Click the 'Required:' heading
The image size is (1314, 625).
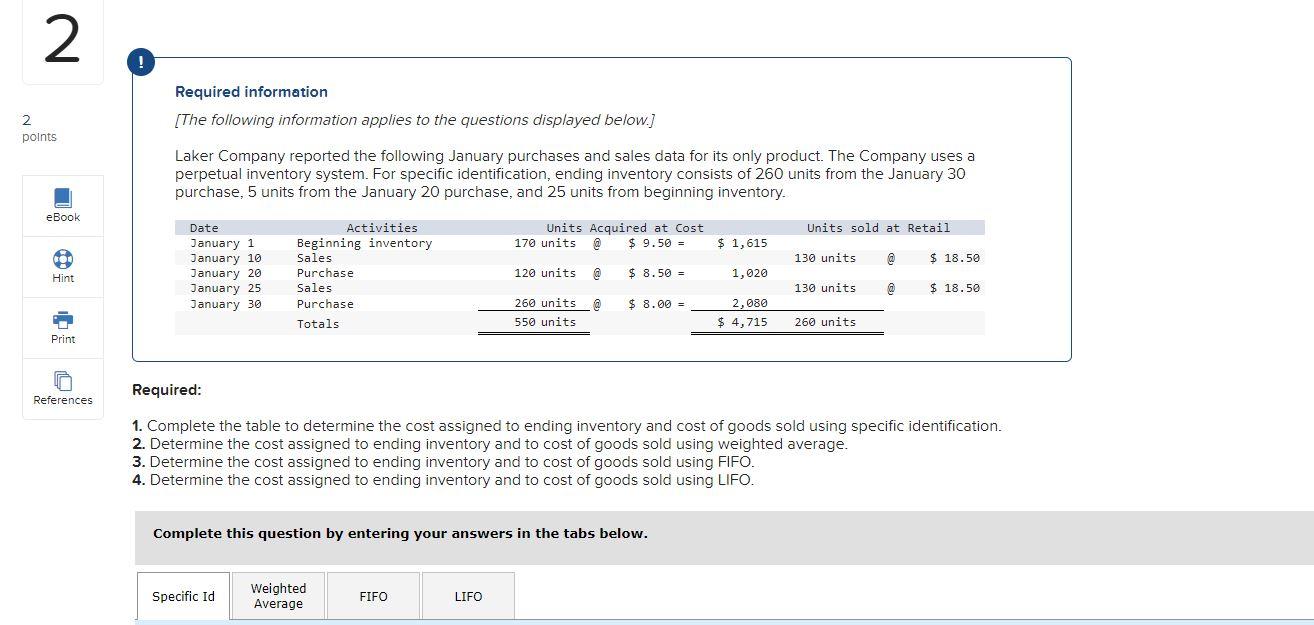coord(167,390)
